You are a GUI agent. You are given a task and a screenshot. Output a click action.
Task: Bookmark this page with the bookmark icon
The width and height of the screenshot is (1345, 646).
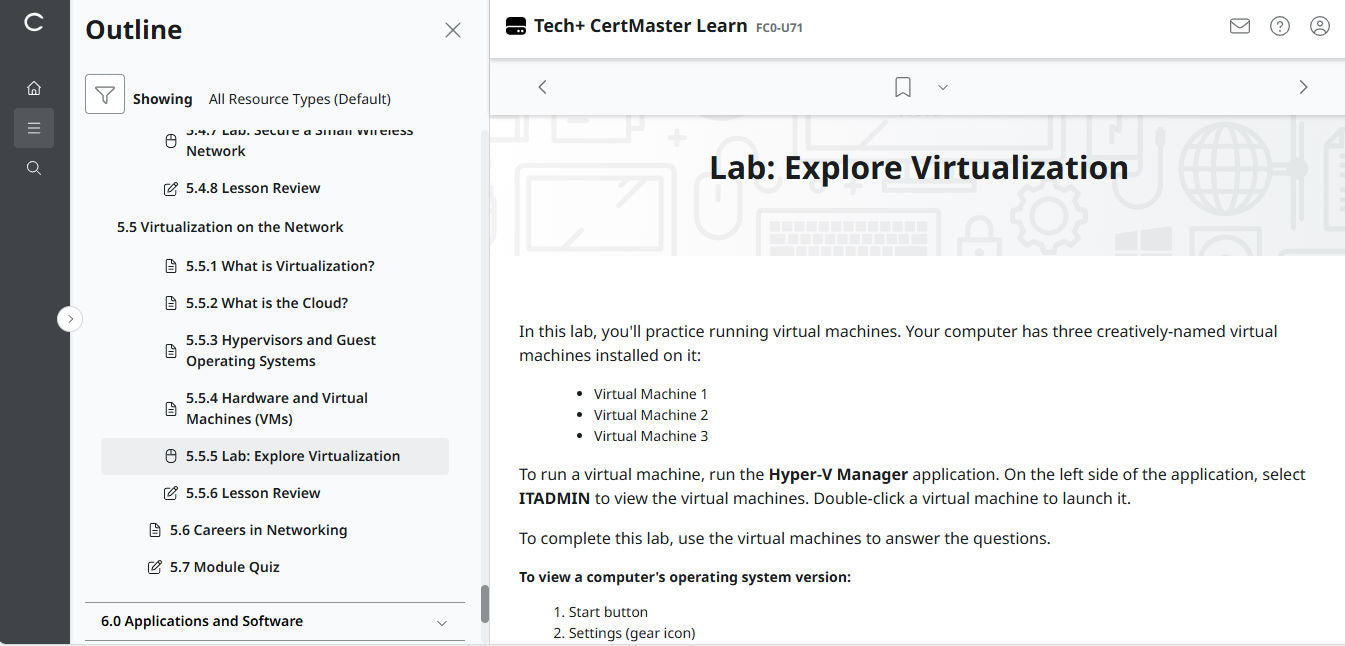(x=902, y=87)
